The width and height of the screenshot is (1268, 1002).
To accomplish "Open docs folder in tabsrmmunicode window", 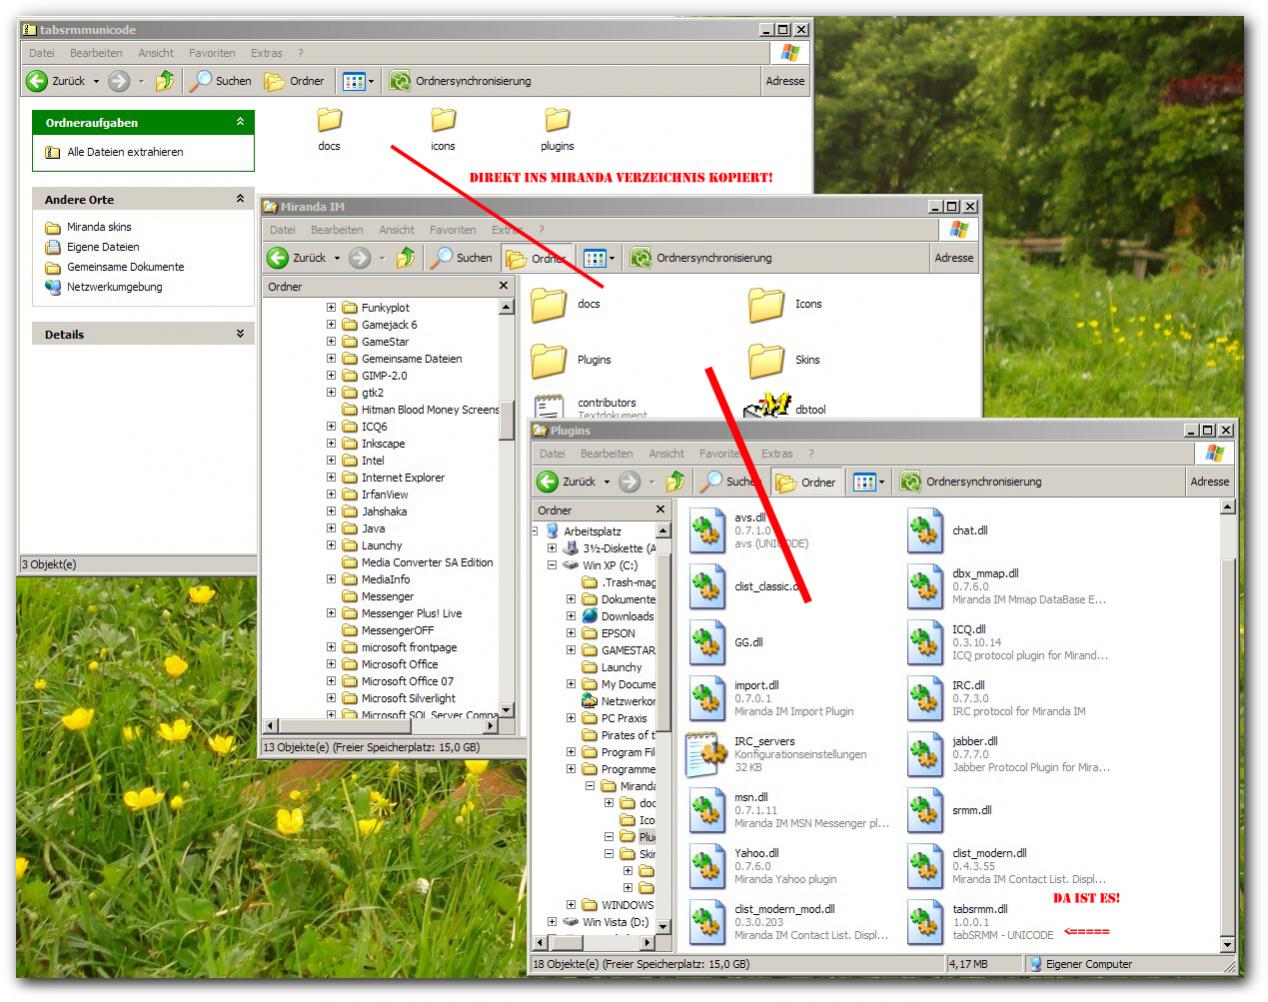I will pos(329,129).
